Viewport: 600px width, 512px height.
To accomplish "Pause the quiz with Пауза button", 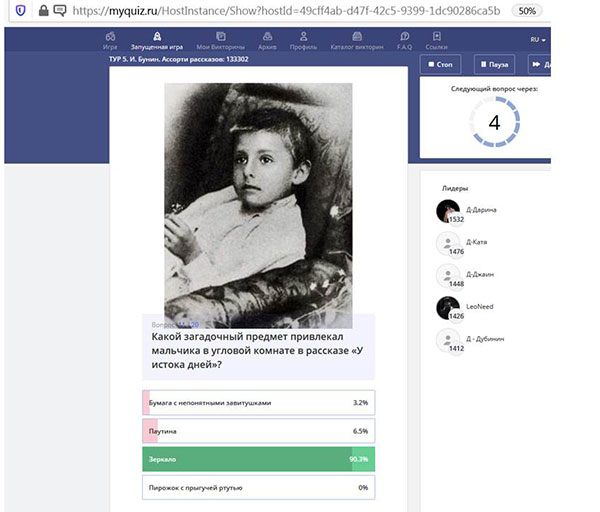I will click(494, 65).
